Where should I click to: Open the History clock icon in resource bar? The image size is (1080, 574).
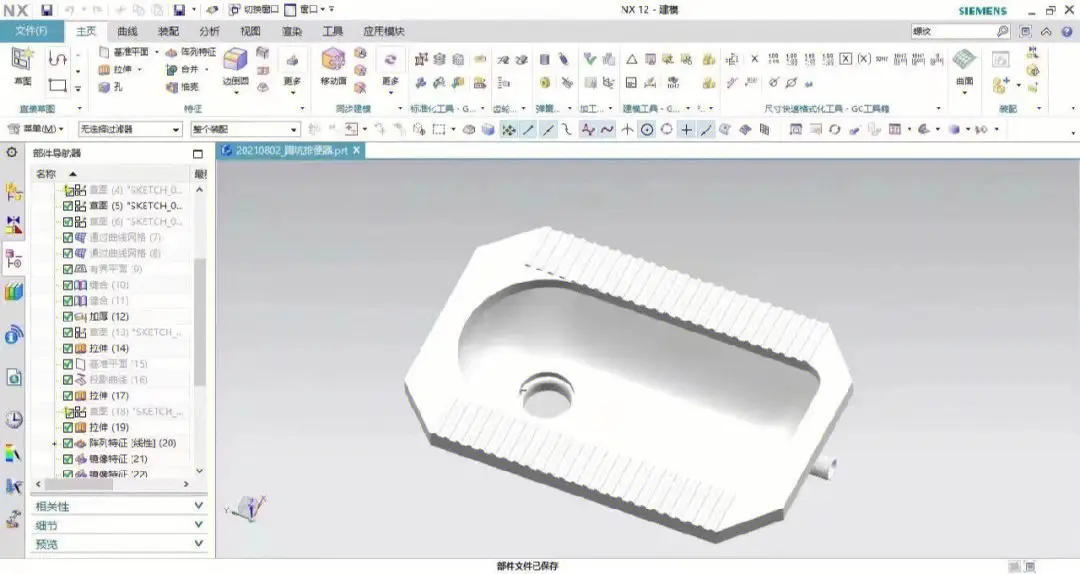point(13,419)
